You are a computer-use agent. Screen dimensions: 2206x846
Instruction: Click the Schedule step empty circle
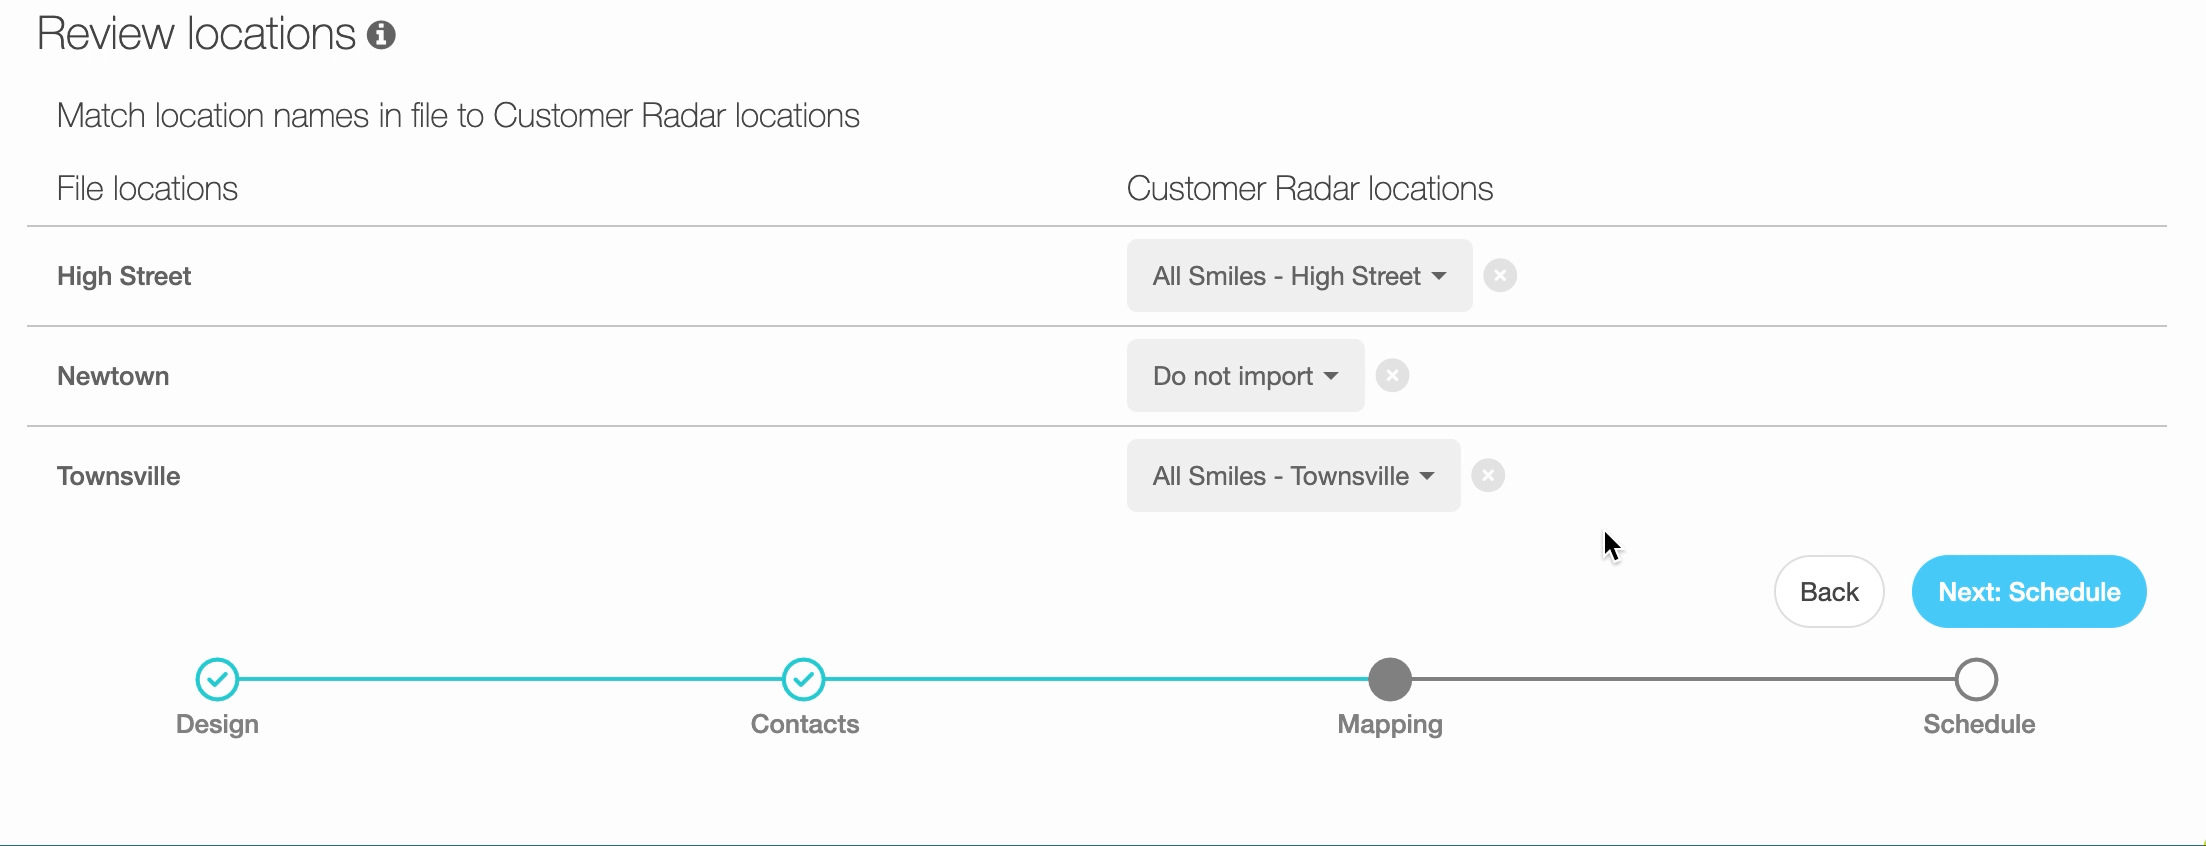[x=1976, y=680]
